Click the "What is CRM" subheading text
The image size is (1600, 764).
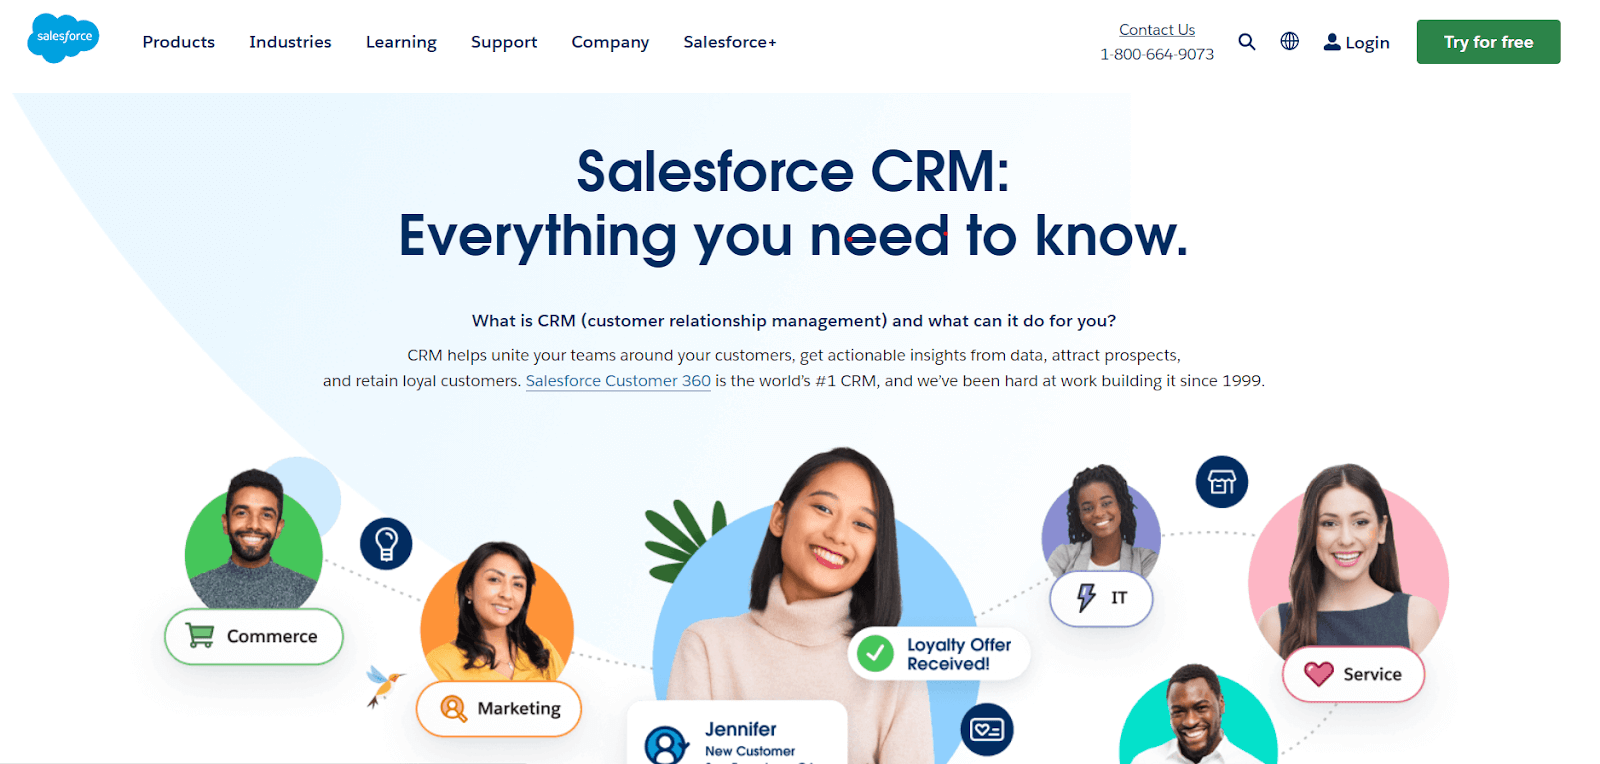[794, 321]
